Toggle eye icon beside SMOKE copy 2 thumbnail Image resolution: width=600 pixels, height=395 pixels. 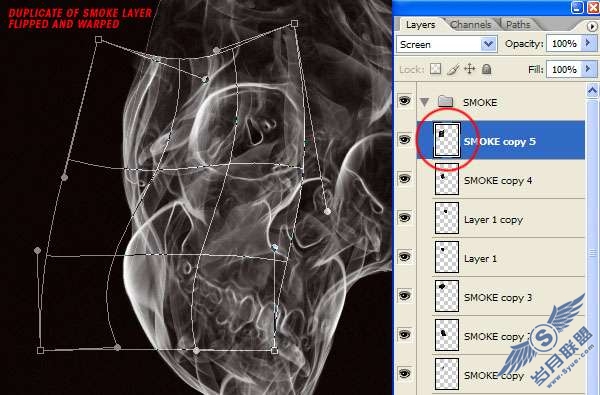(405, 335)
